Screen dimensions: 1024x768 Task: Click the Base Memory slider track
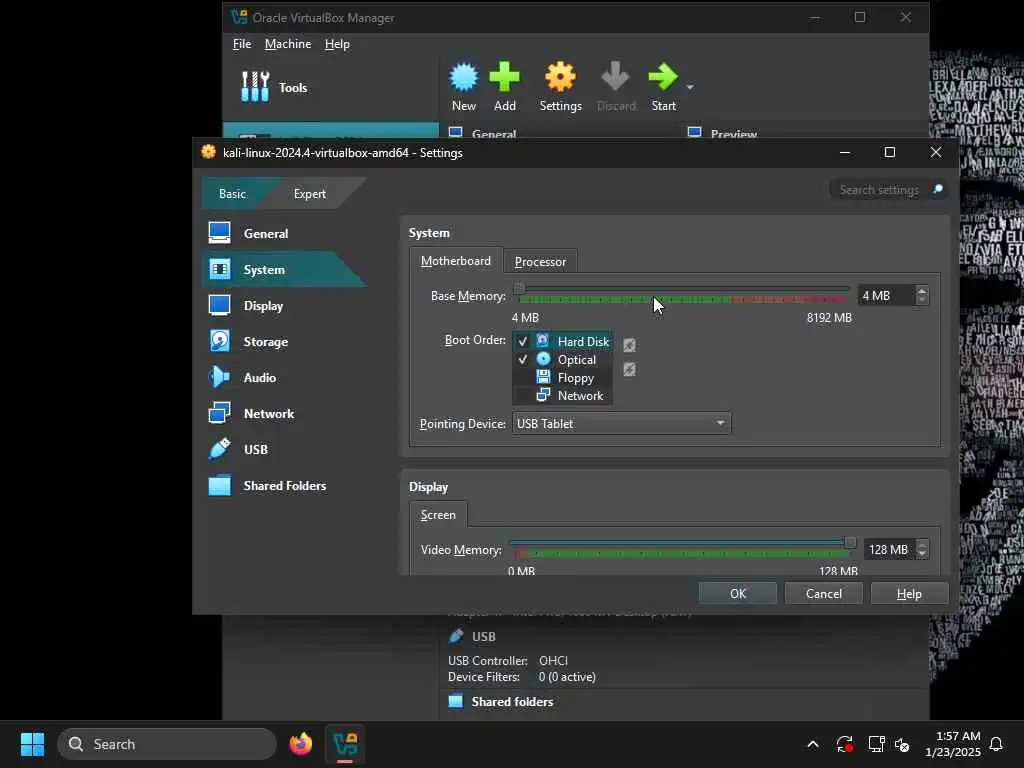tap(683, 289)
